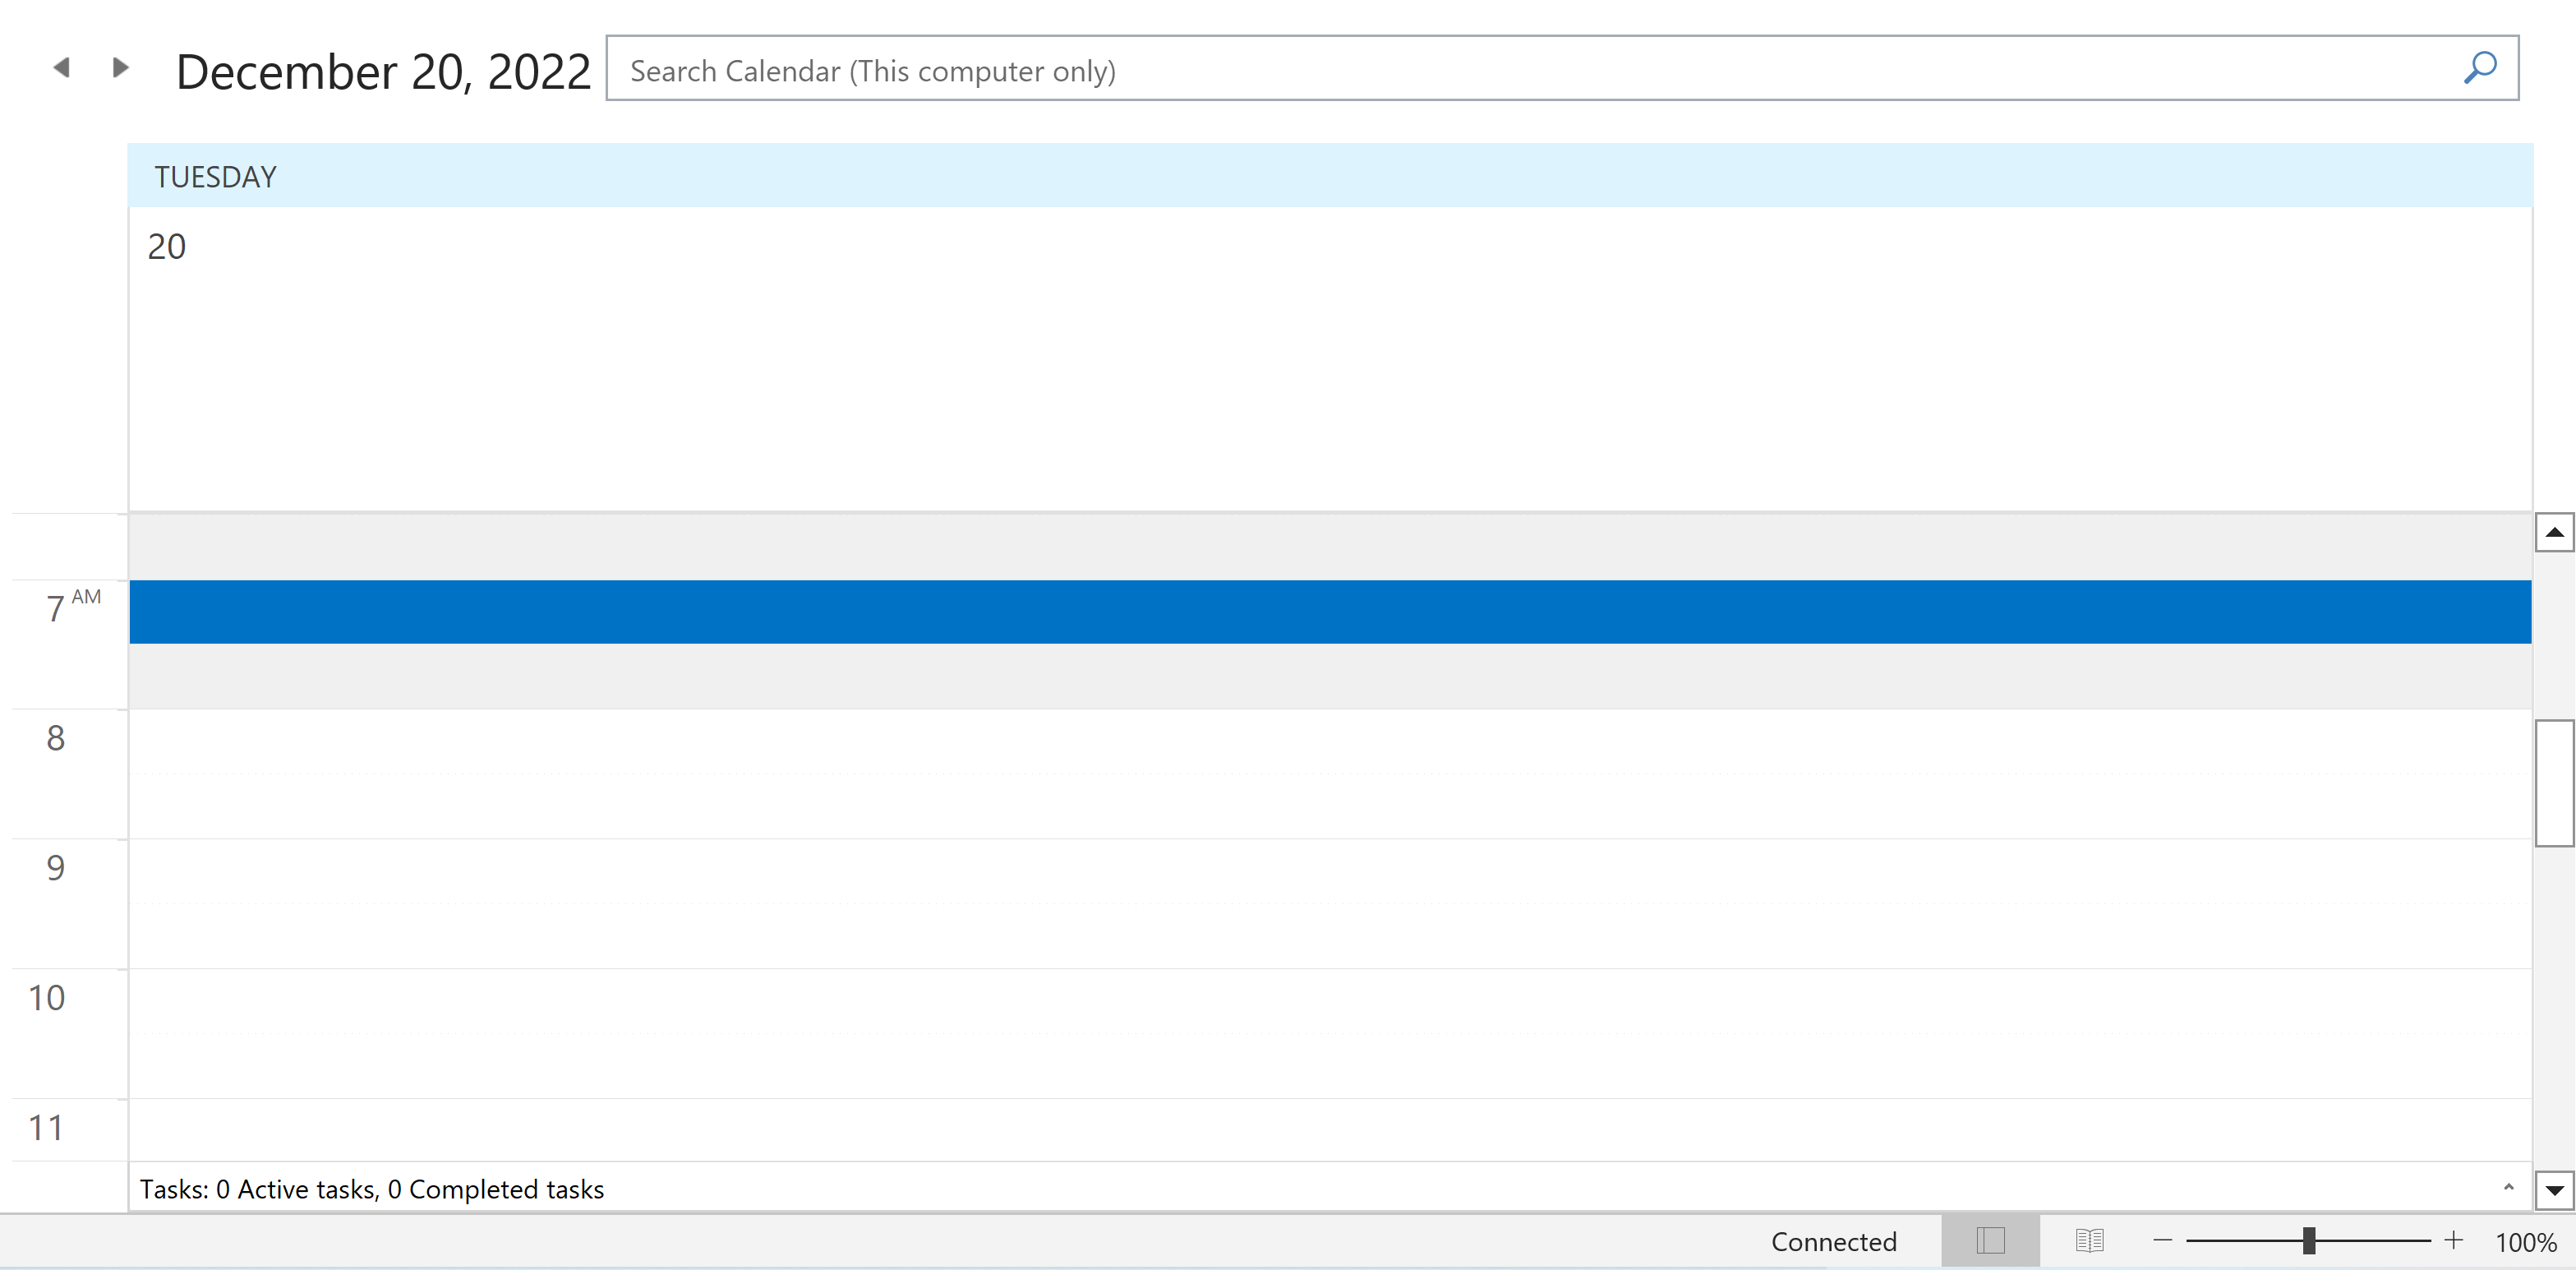Expand the tasks section chevron
This screenshot has width=2576, height=1270.
pyautogui.click(x=2509, y=1188)
